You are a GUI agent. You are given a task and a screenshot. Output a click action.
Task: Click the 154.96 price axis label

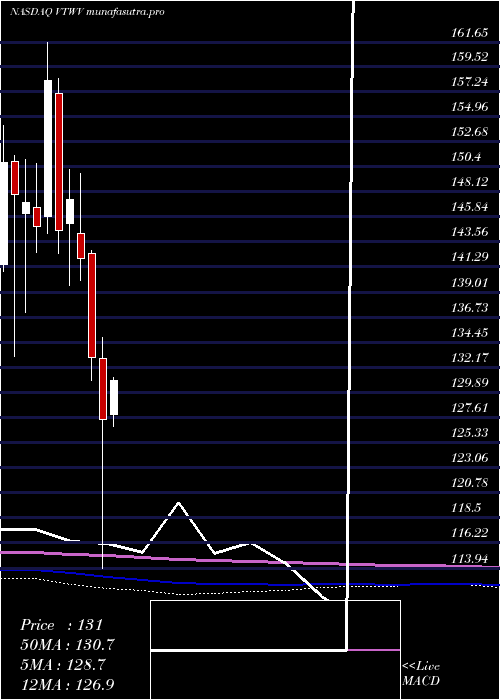(x=470, y=107)
